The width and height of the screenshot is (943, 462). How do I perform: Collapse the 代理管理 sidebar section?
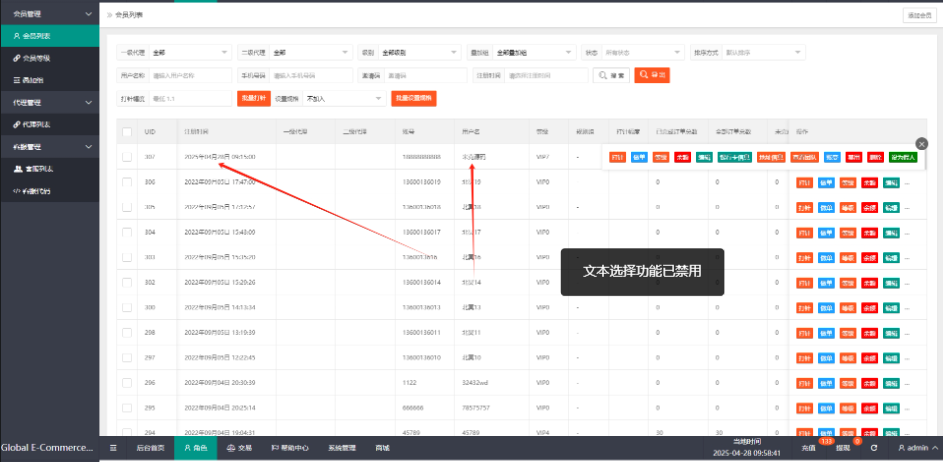(x=49, y=103)
